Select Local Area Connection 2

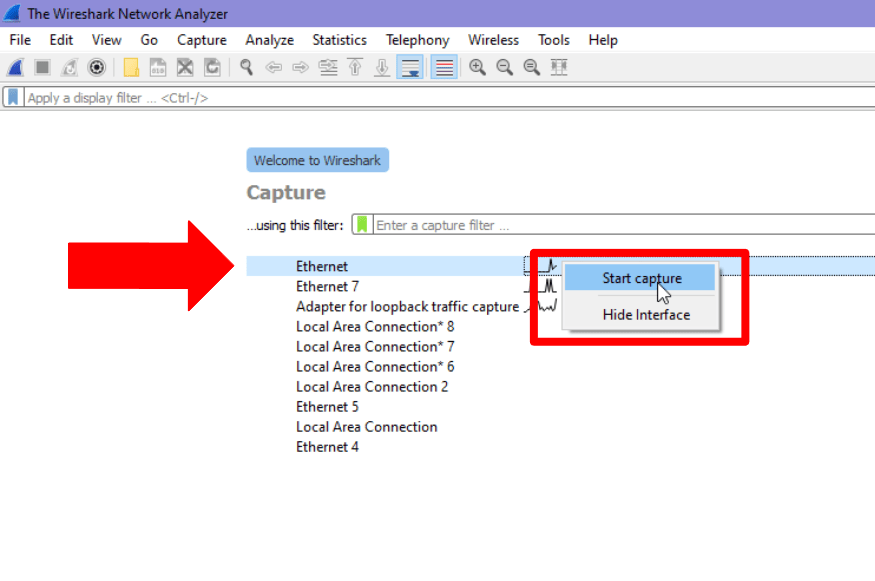[372, 387]
